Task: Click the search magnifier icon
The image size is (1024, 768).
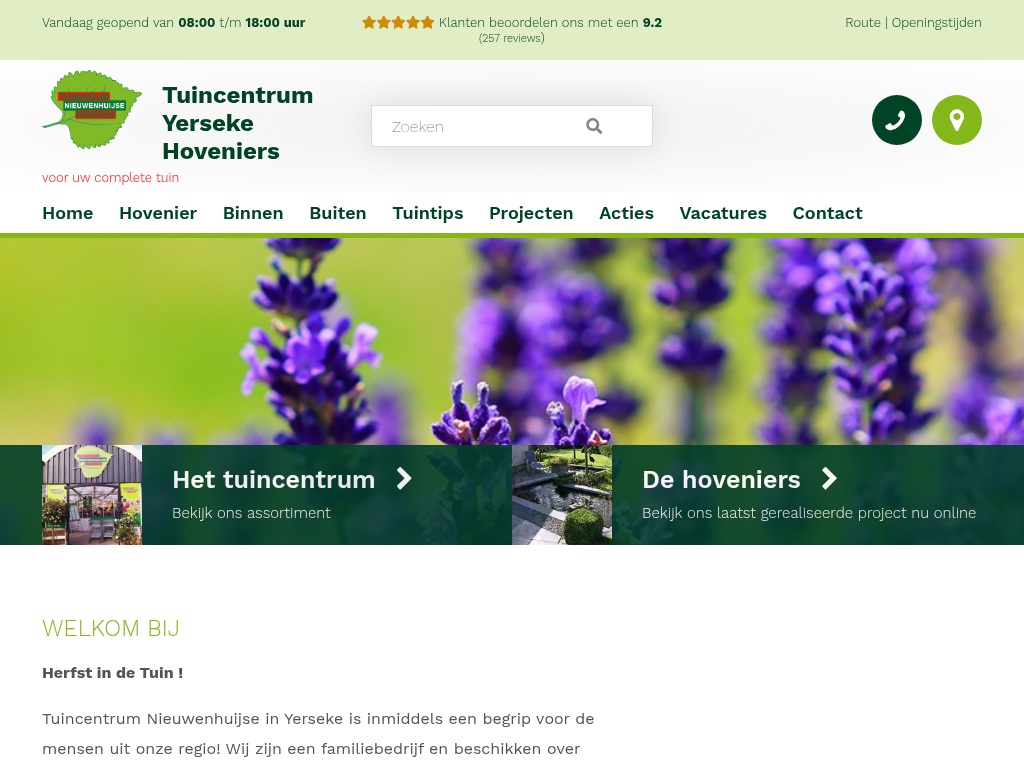Action: pos(594,126)
